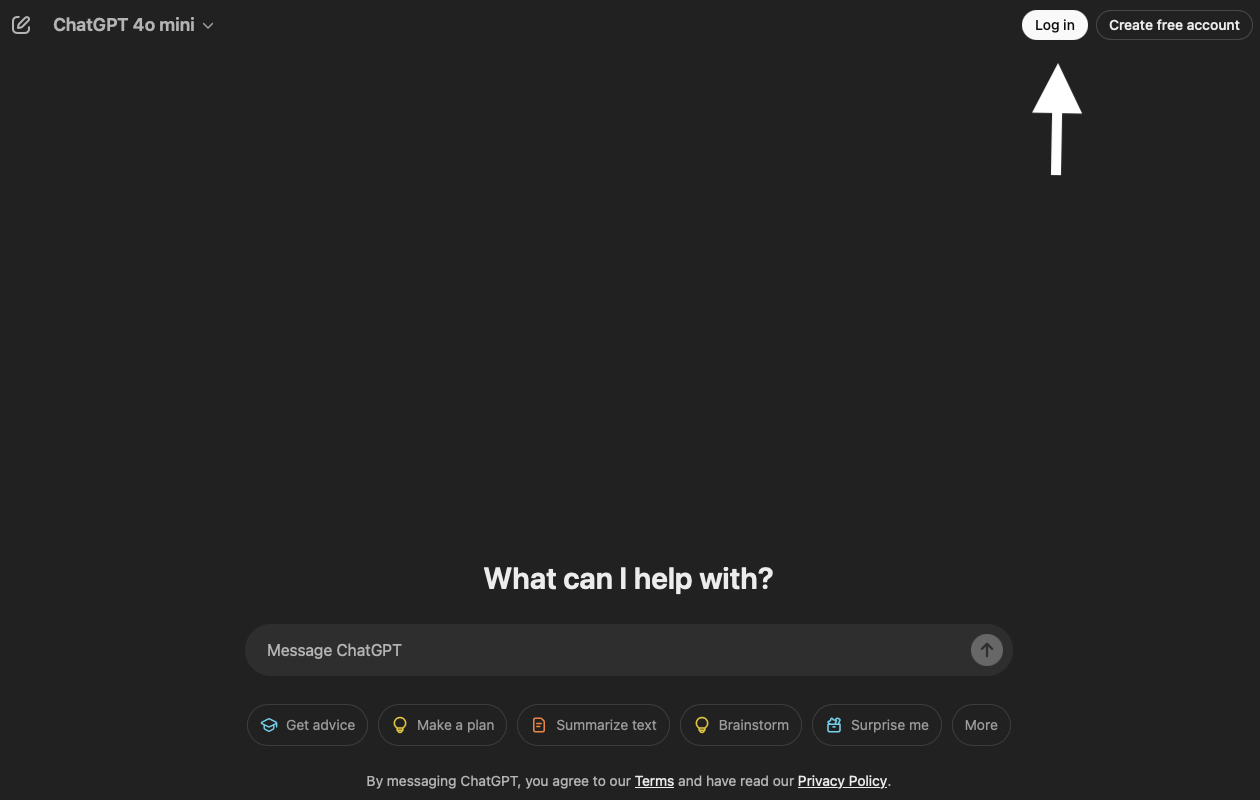
Task: Choose the Make a plan suggestion
Action: (x=442, y=725)
